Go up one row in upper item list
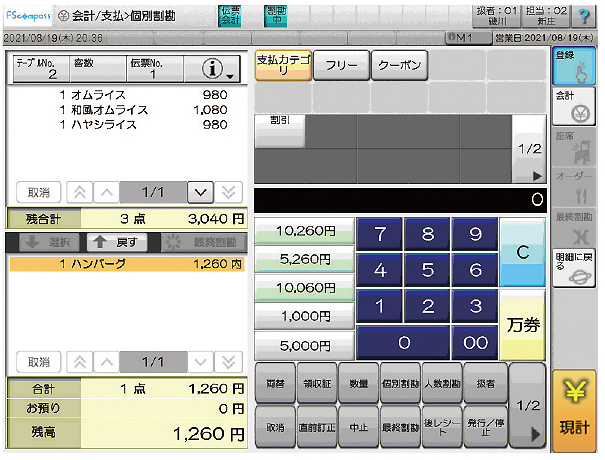The image size is (605, 460). point(106,192)
